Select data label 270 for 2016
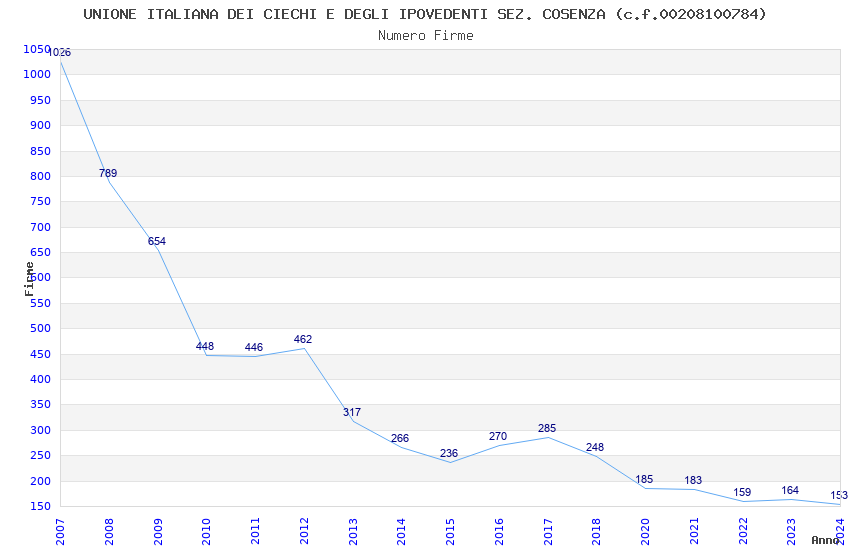850x550 pixels. [498, 436]
